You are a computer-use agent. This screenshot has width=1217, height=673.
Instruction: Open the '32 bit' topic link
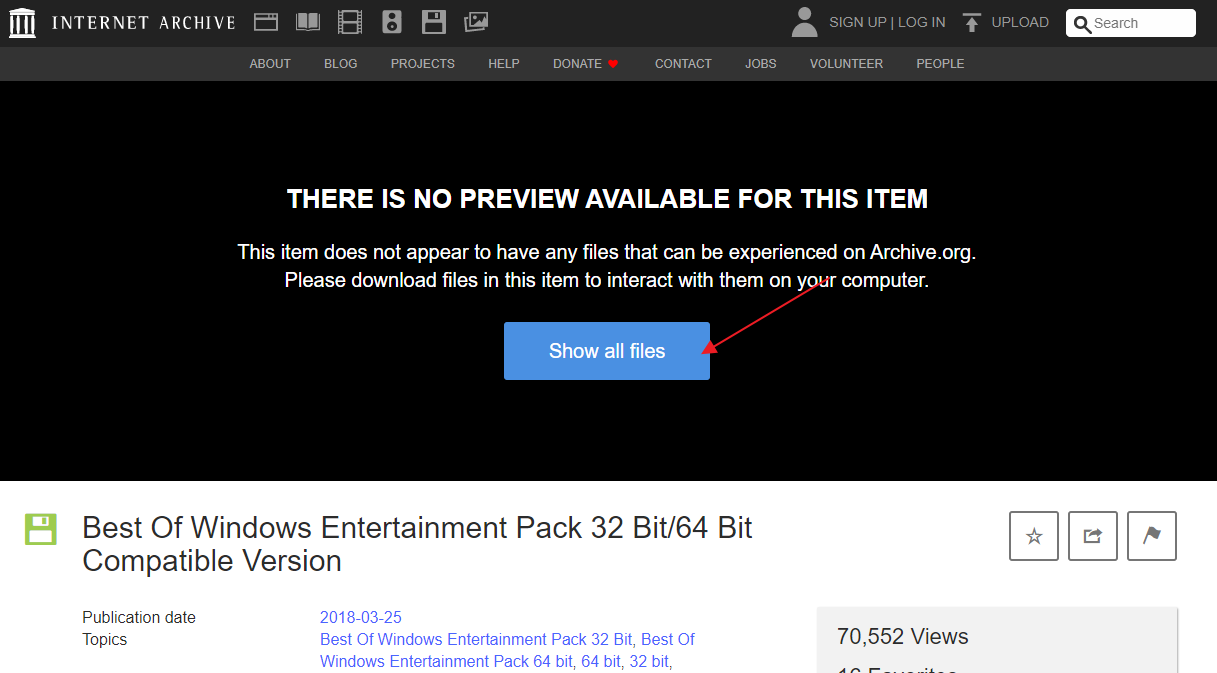649,662
